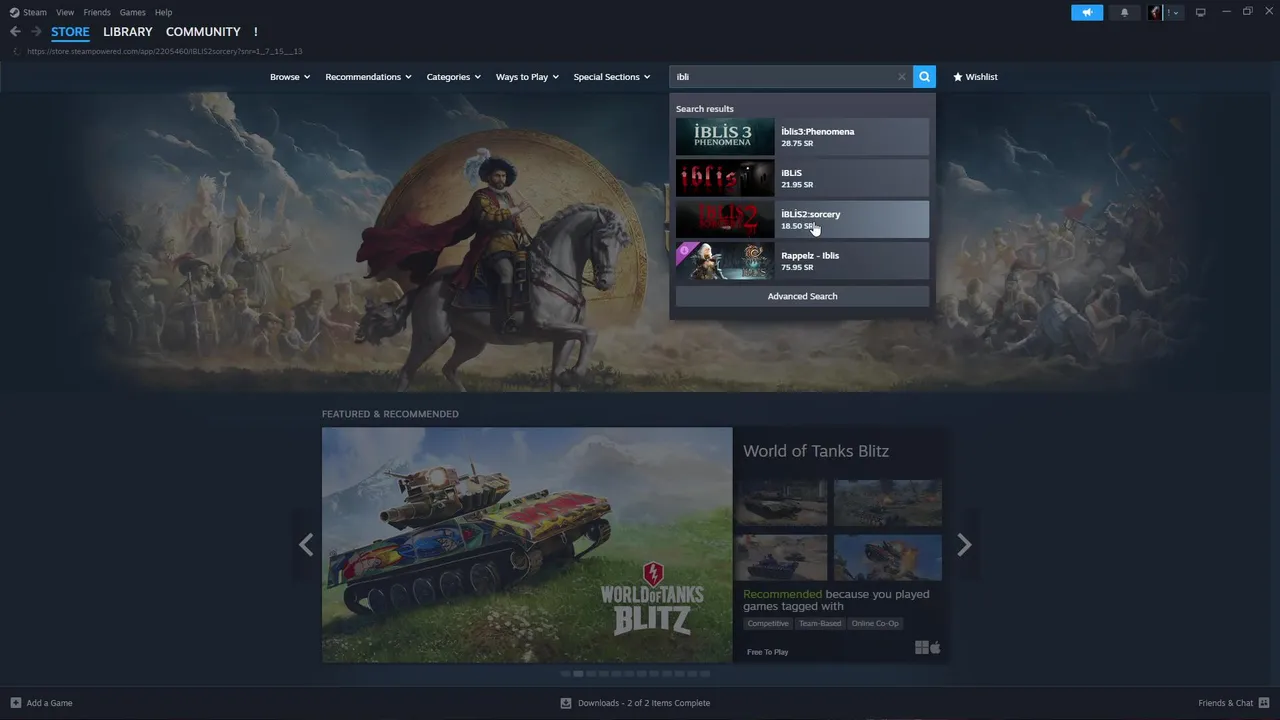This screenshot has height=720, width=1280.
Task: Click the Rappelz Iblis thumbnail
Action: click(725, 261)
